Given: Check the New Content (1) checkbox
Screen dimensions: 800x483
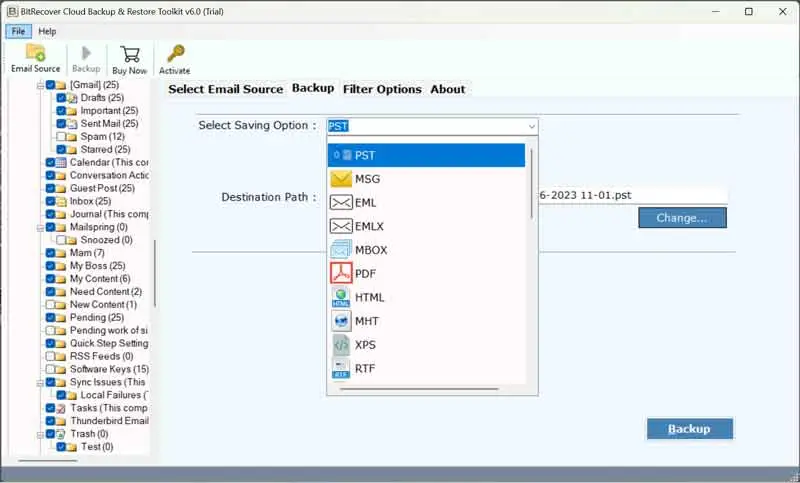Looking at the screenshot, I should pyautogui.click(x=50, y=304).
